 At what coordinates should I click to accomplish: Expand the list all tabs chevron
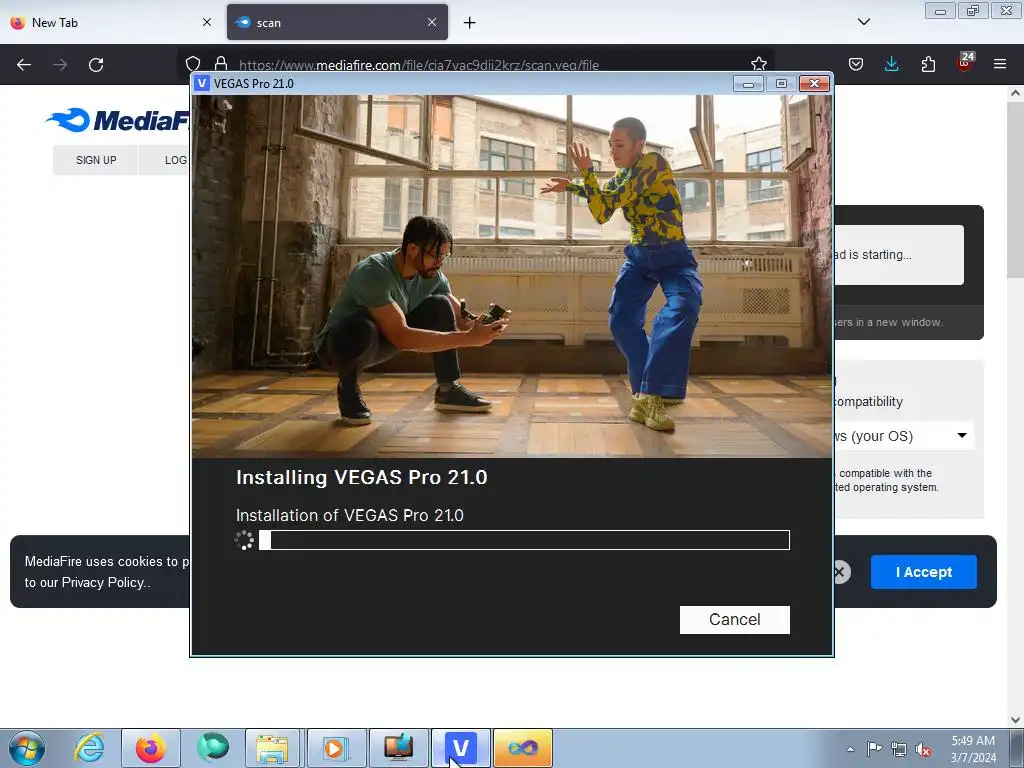(864, 22)
